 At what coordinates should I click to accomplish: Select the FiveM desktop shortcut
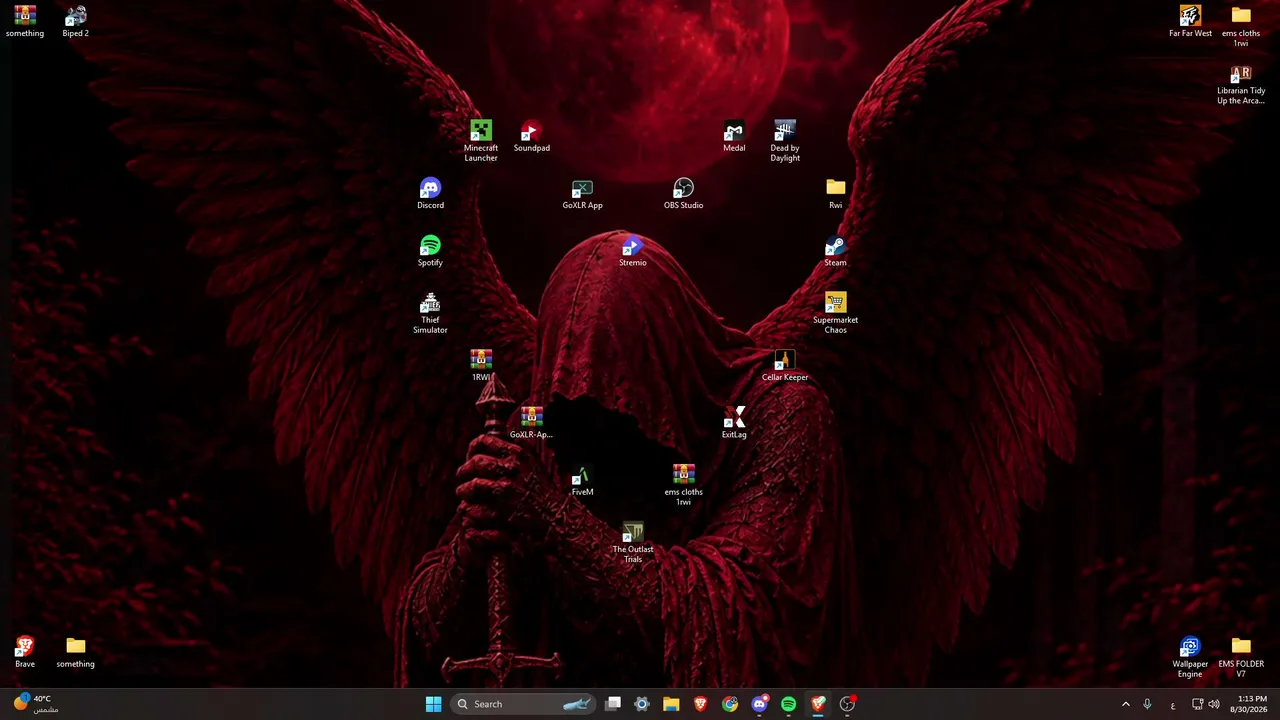click(582, 480)
